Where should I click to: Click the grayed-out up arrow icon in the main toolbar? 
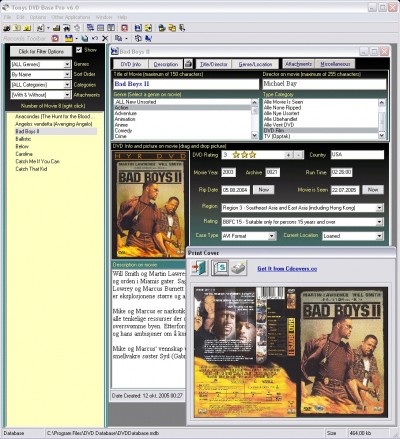(x=77, y=28)
